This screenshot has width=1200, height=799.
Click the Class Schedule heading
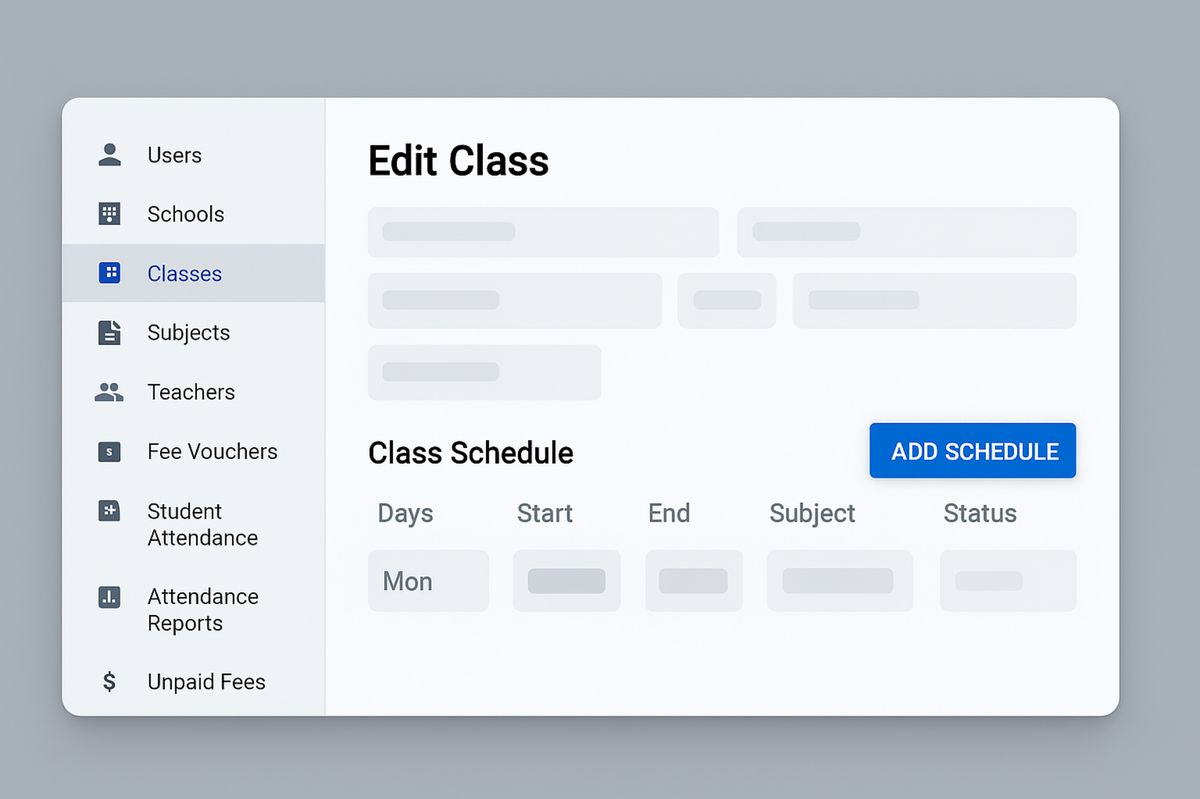pos(470,453)
